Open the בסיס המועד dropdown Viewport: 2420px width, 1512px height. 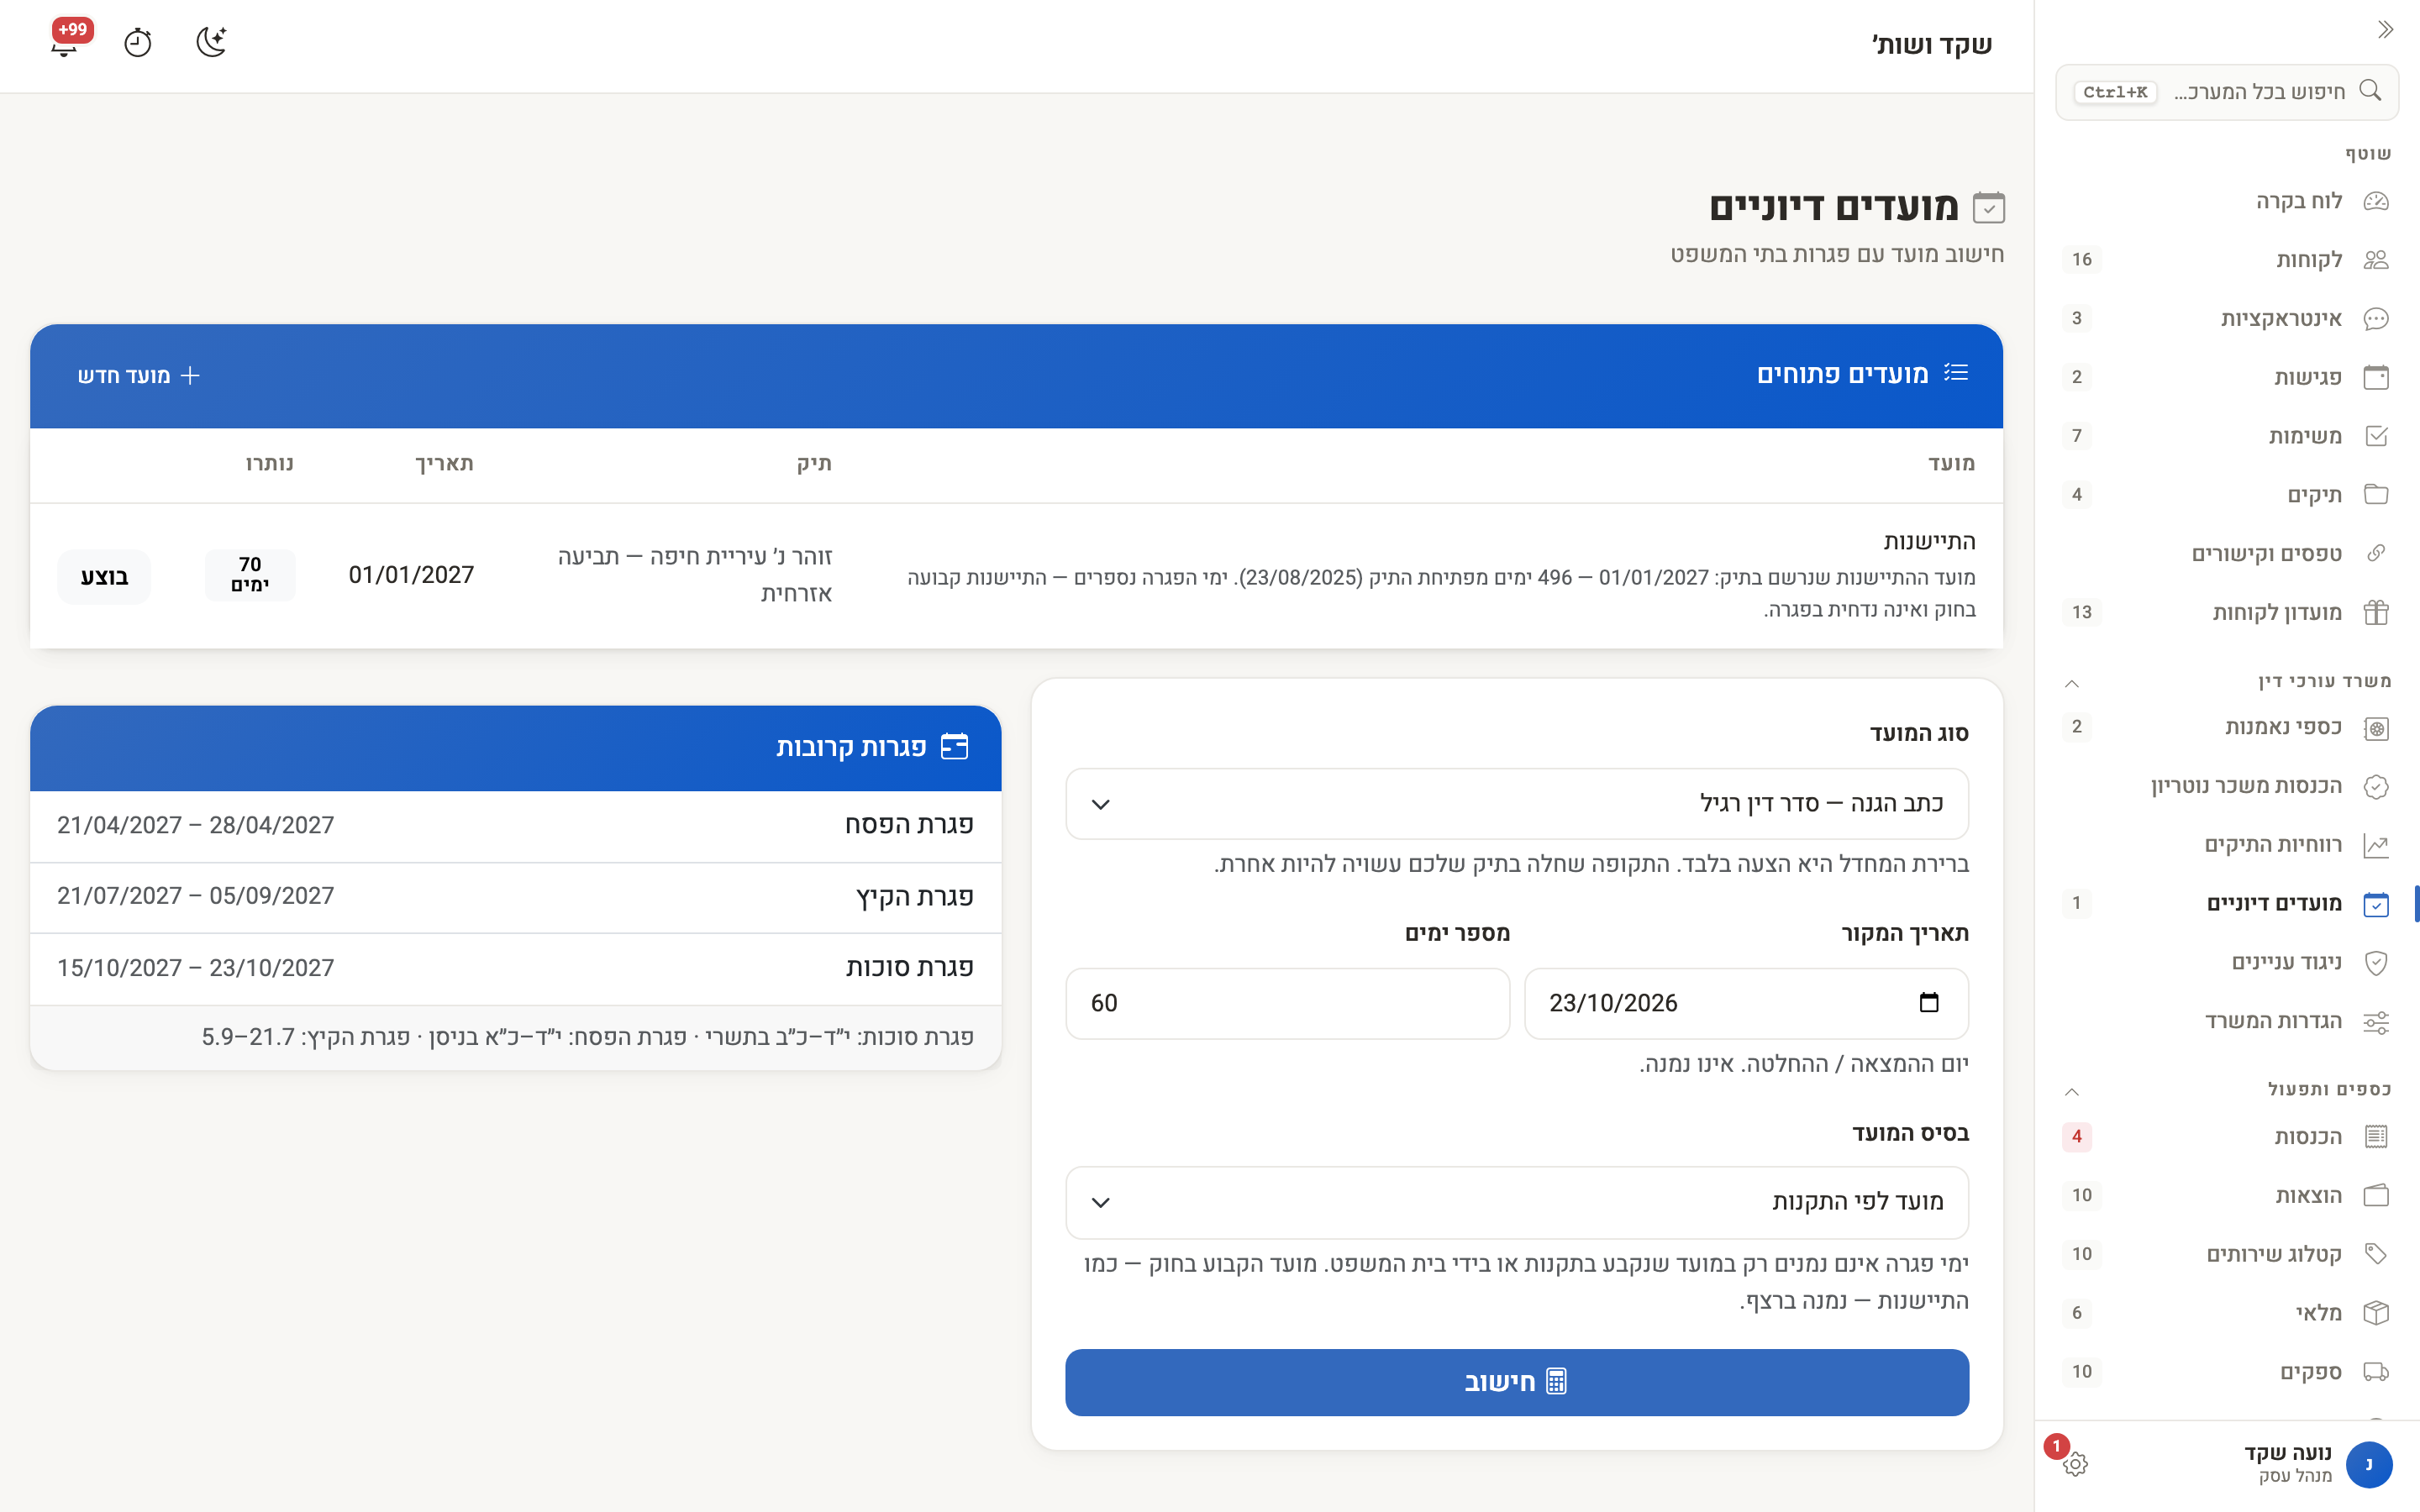(x=1517, y=1202)
